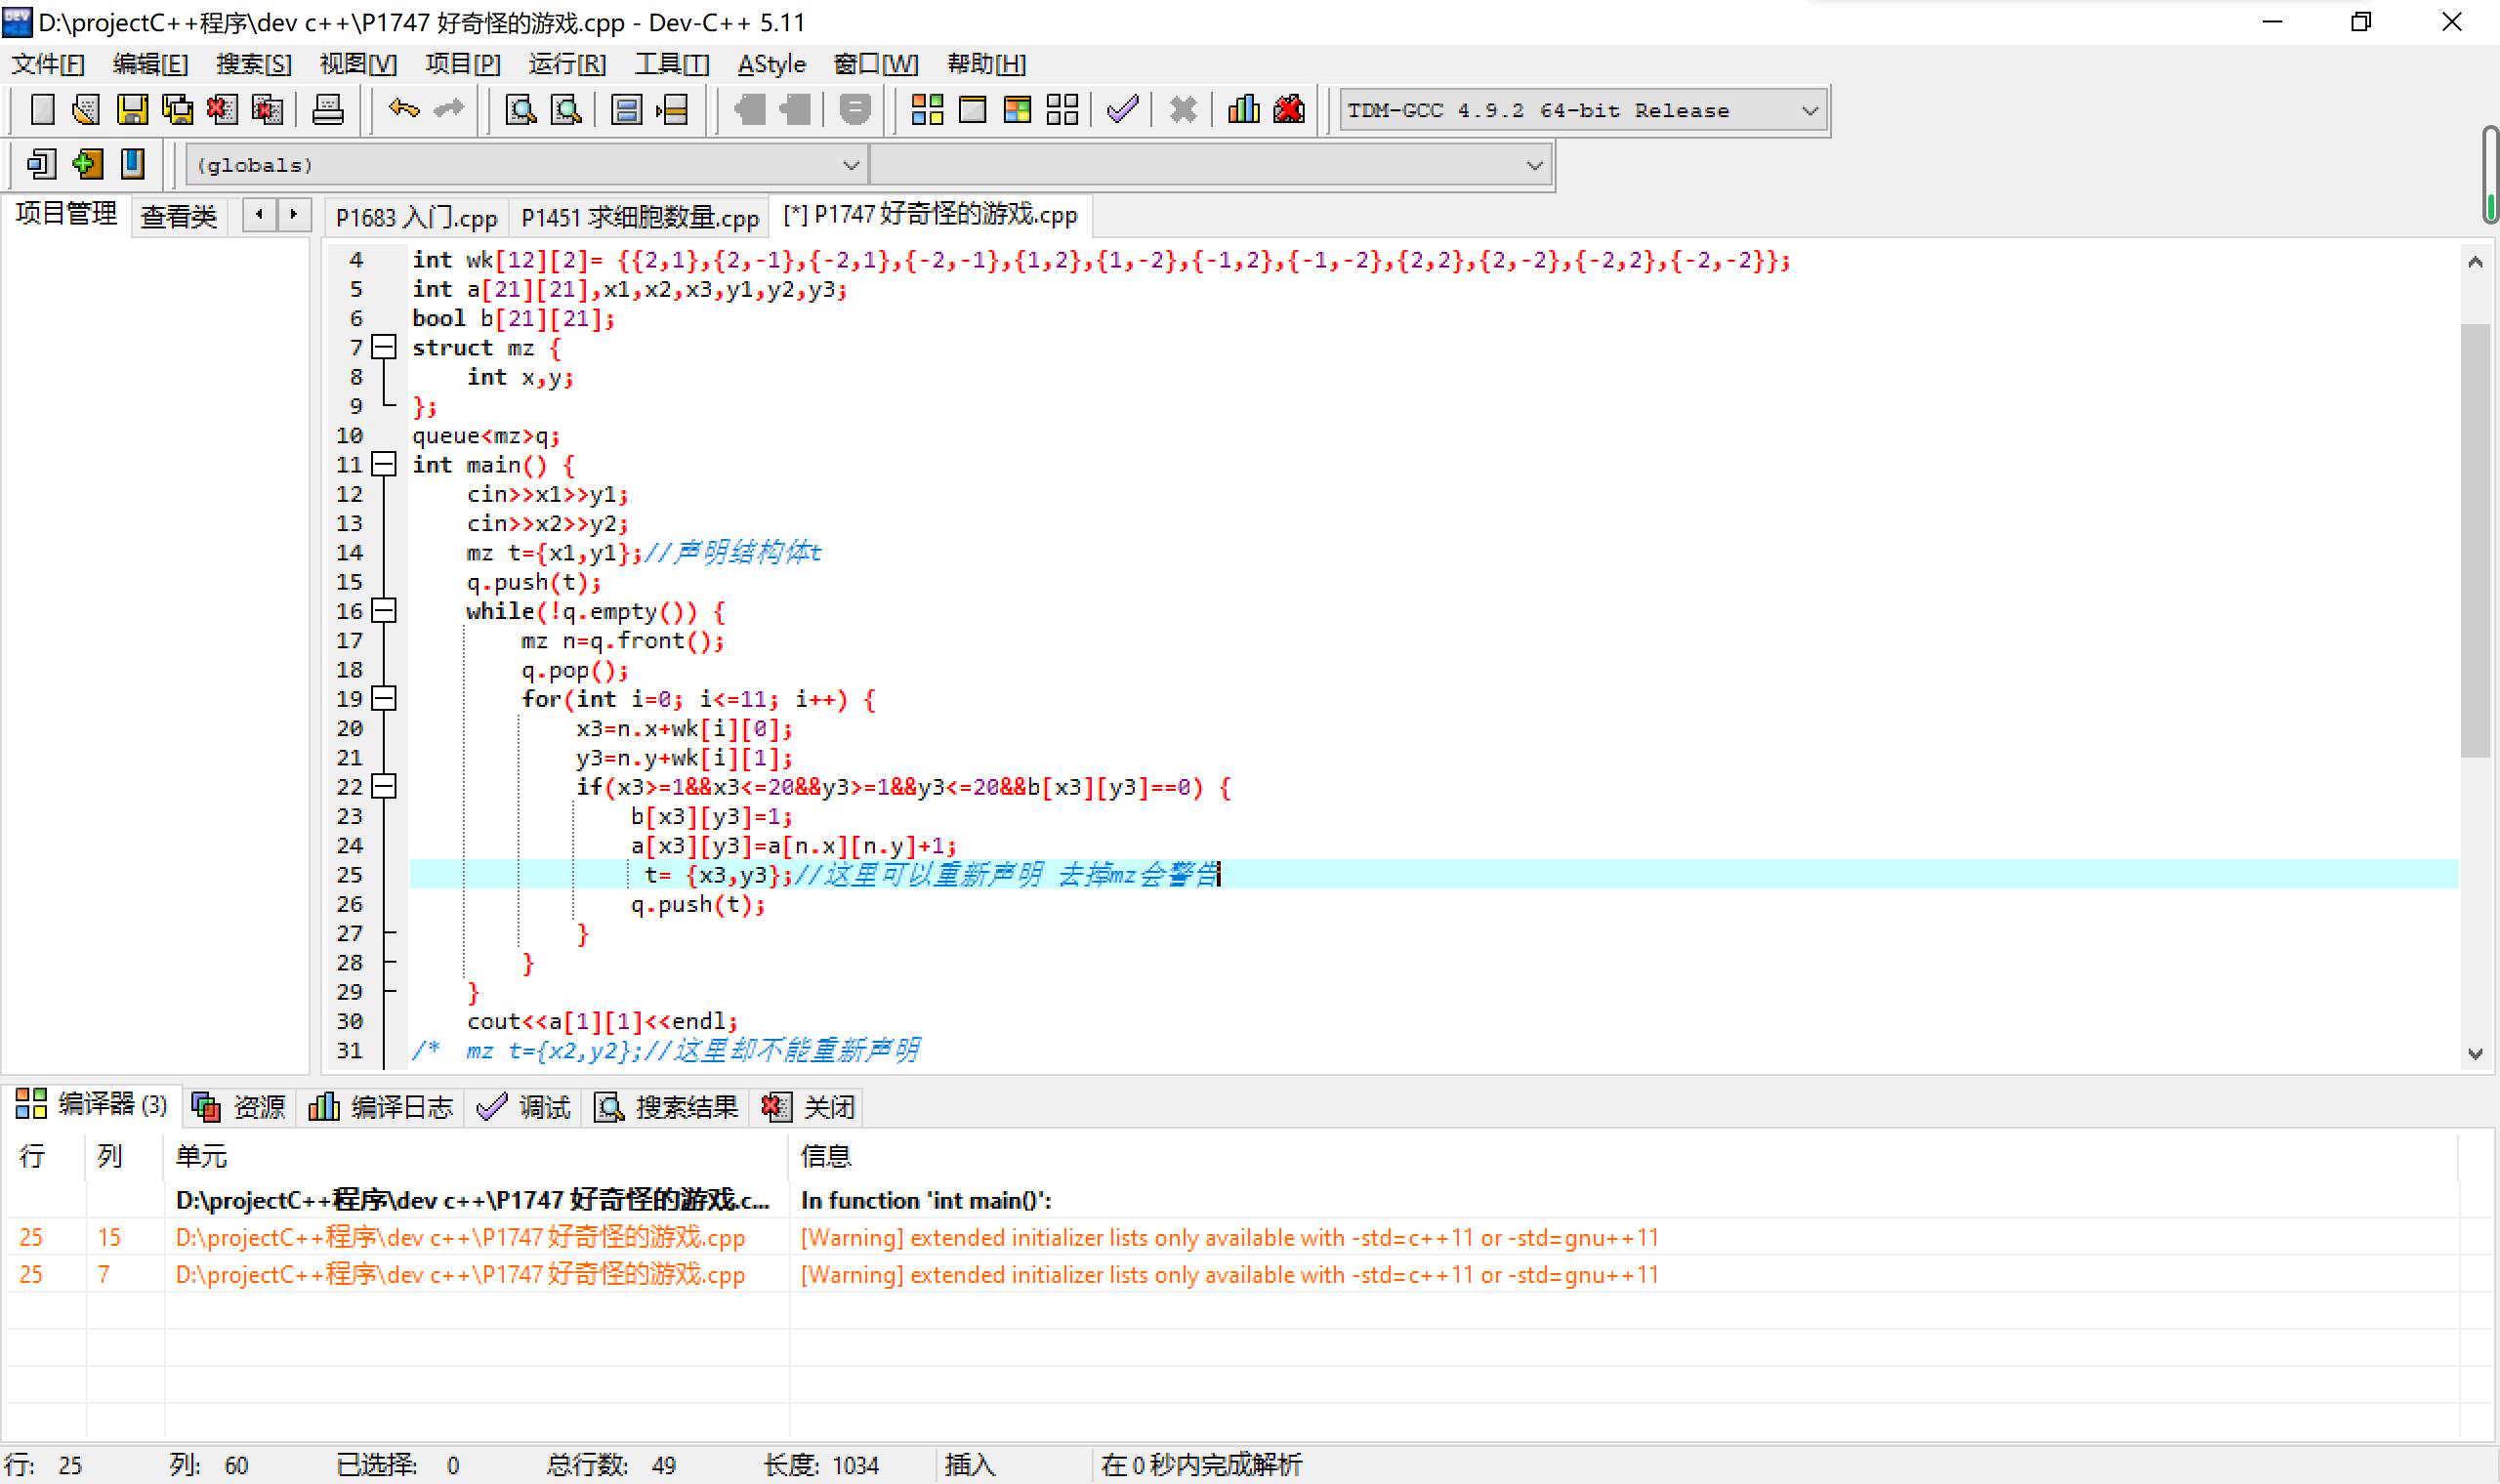This screenshot has height=1484, width=2500.
Task: Collapse the for loop fold at line 19
Action: (384, 699)
